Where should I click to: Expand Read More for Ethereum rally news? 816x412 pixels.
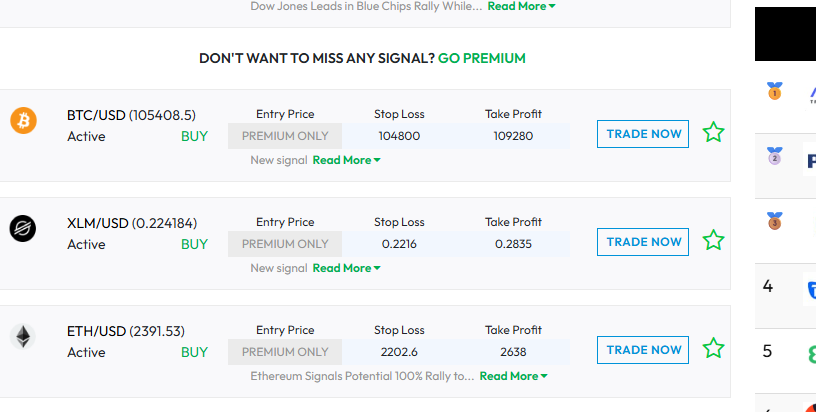click(x=514, y=376)
